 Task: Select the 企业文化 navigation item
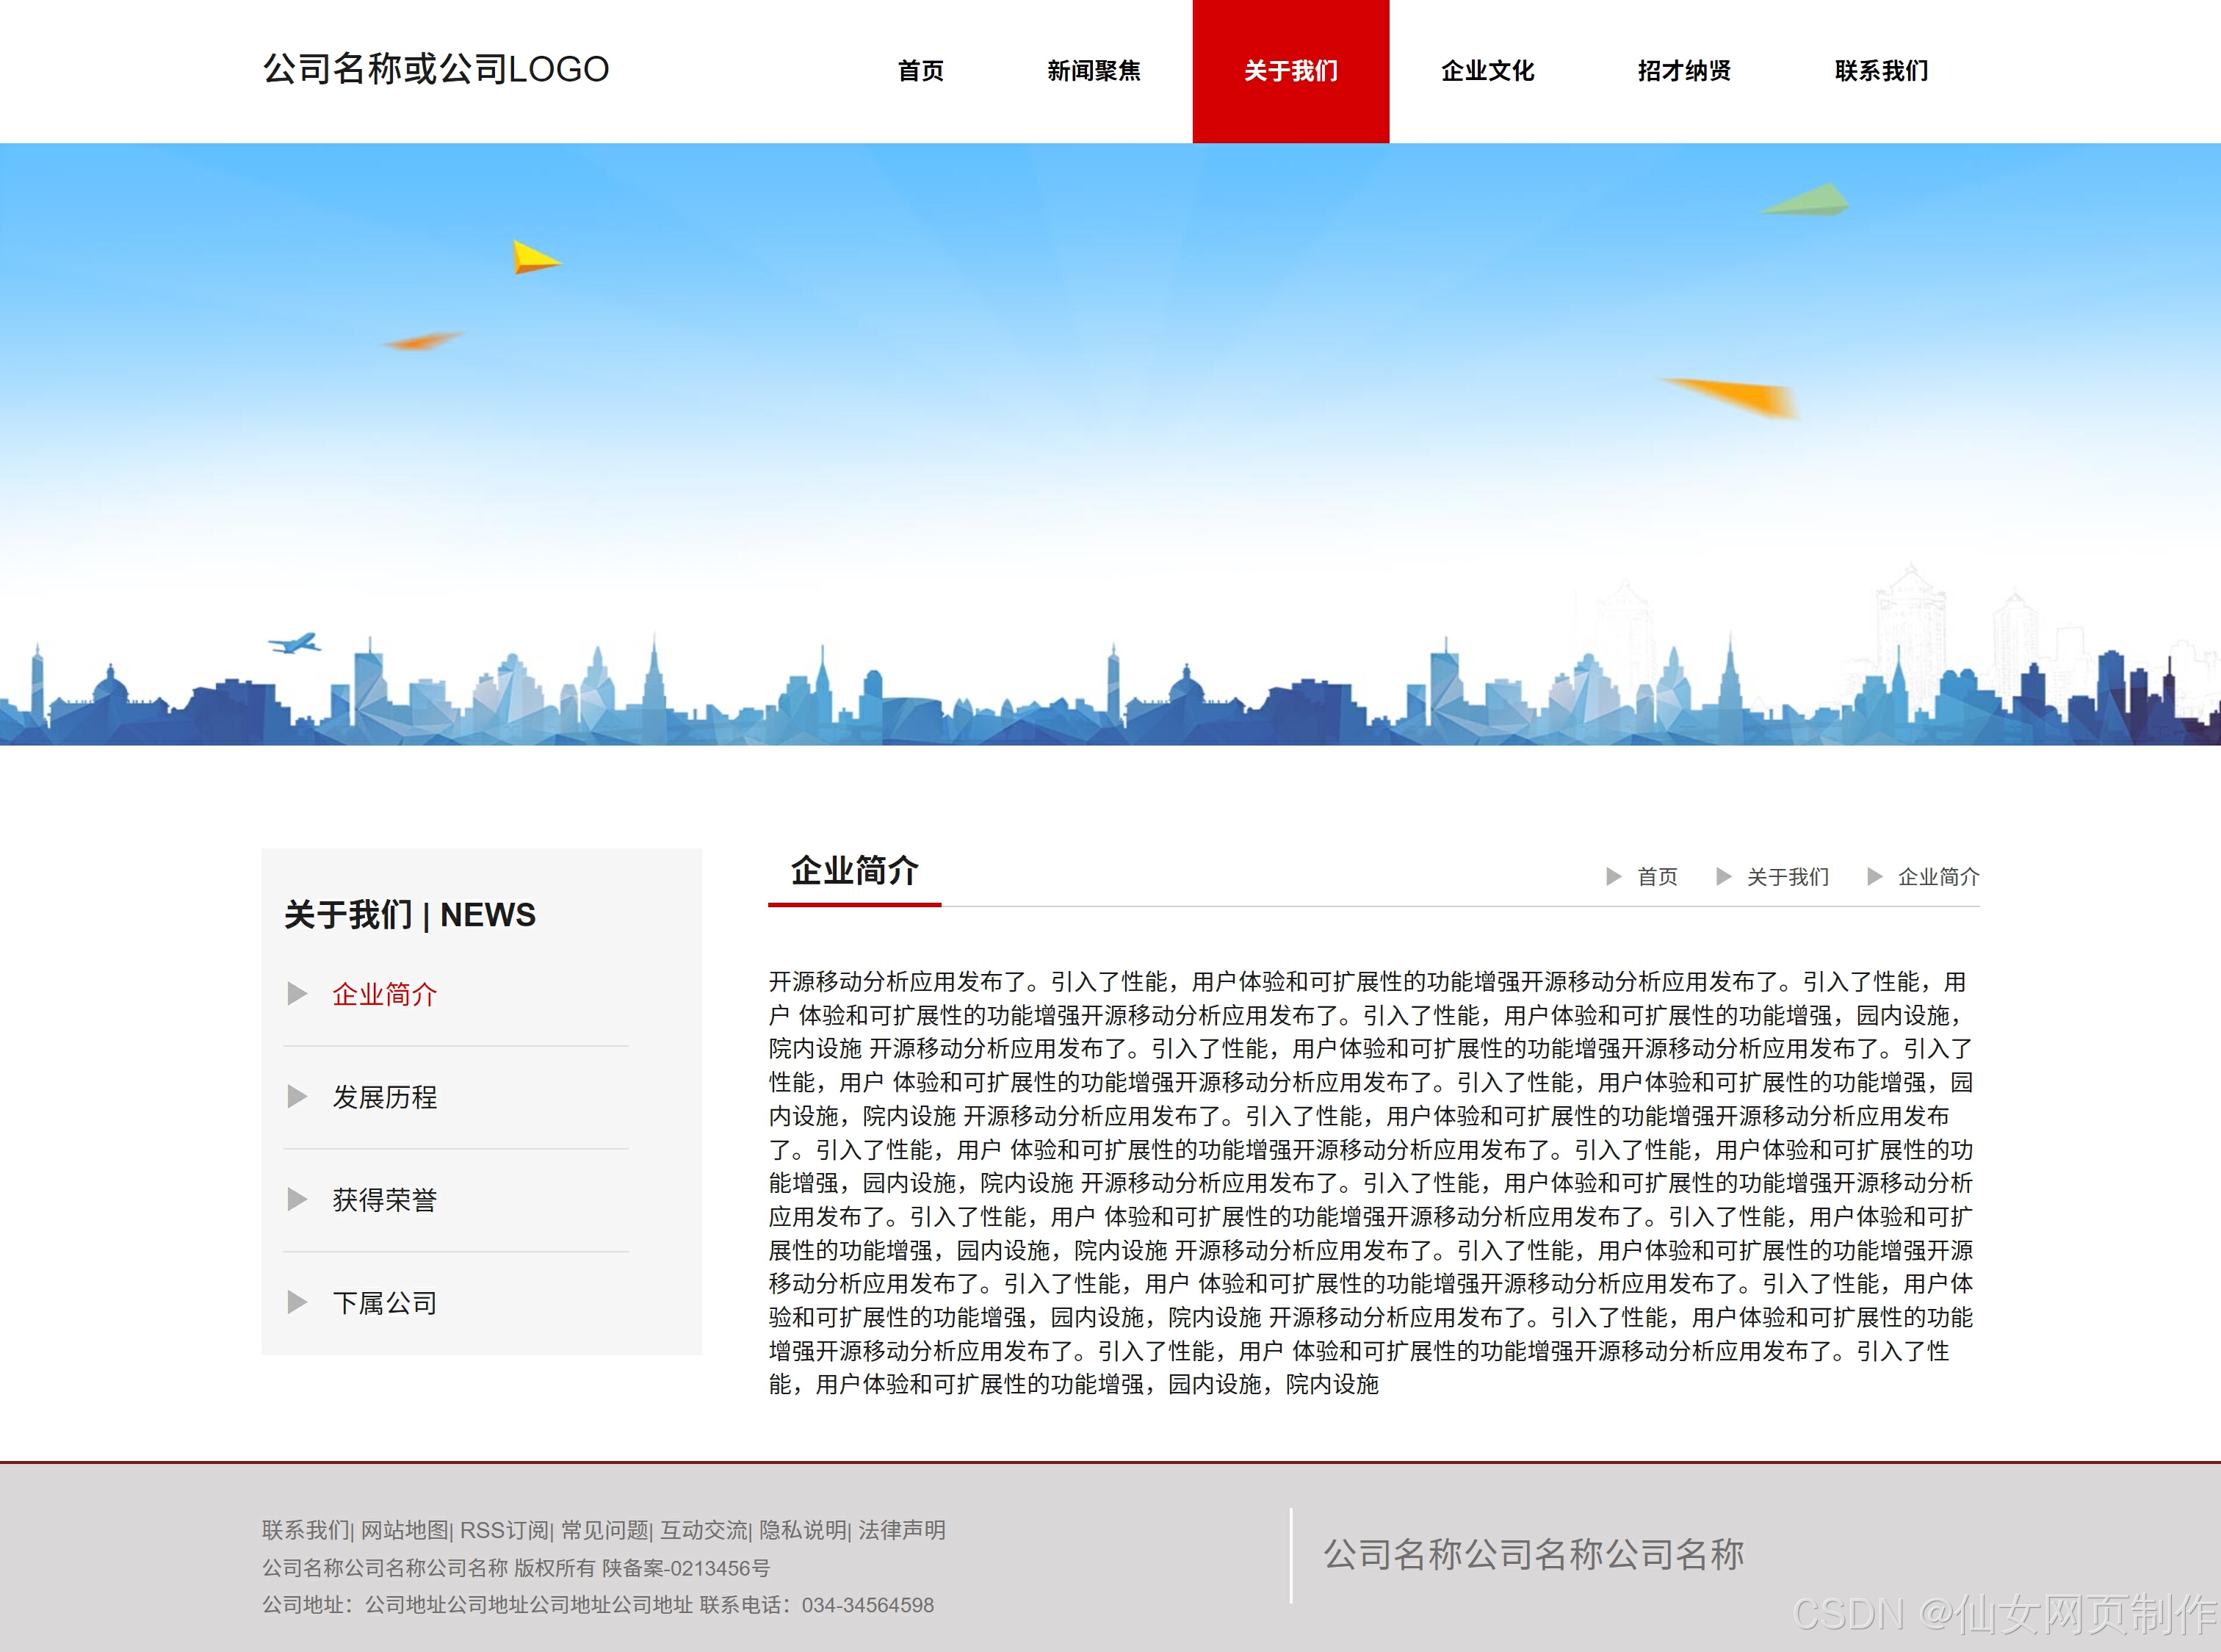tap(1488, 70)
